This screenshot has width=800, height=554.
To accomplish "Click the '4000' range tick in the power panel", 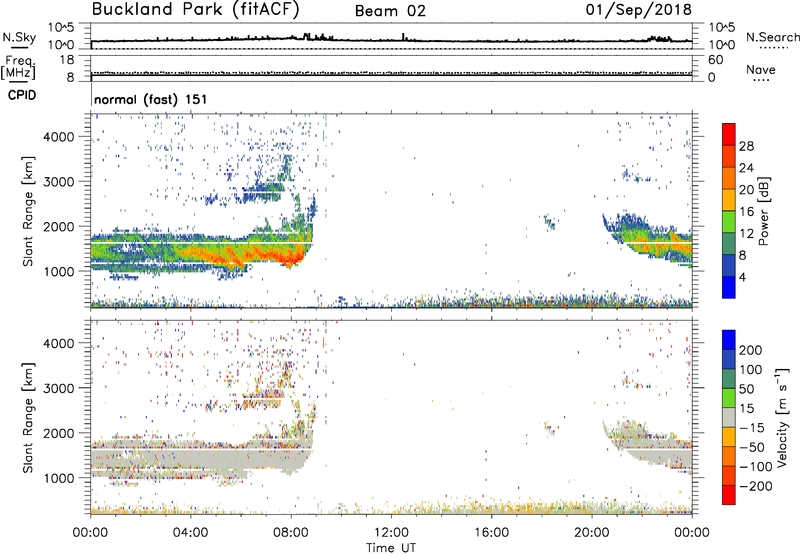I will pyautogui.click(x=58, y=137).
